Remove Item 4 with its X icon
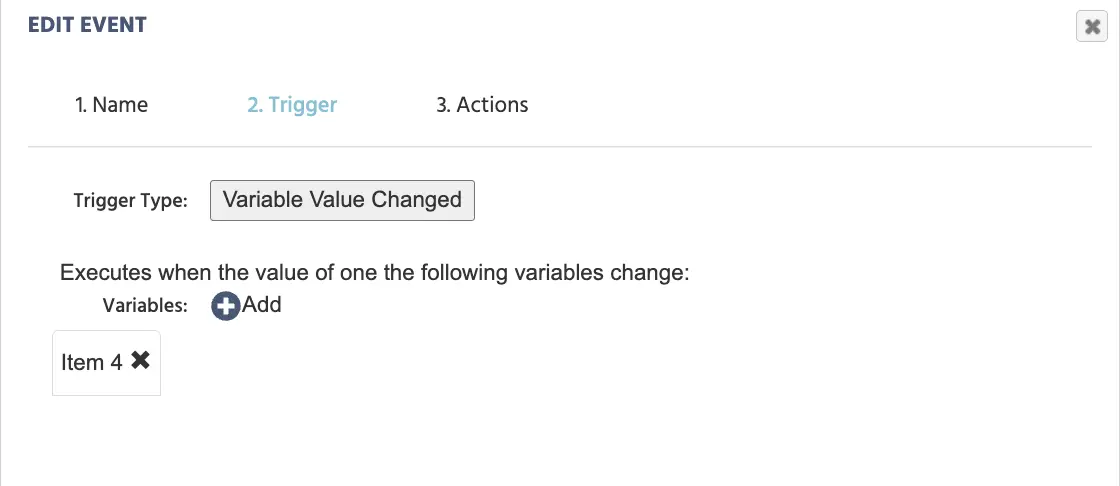Screen dimensions: 1120x486 [141, 361]
